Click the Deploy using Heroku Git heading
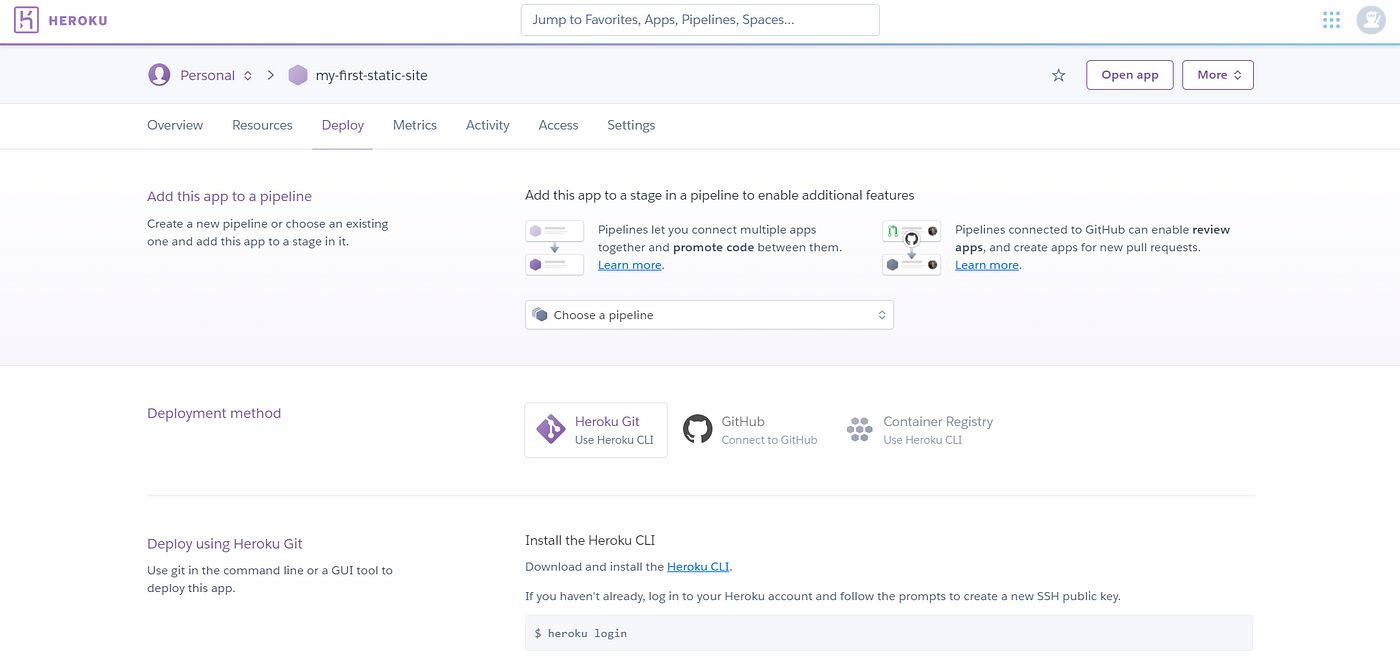 coord(225,544)
